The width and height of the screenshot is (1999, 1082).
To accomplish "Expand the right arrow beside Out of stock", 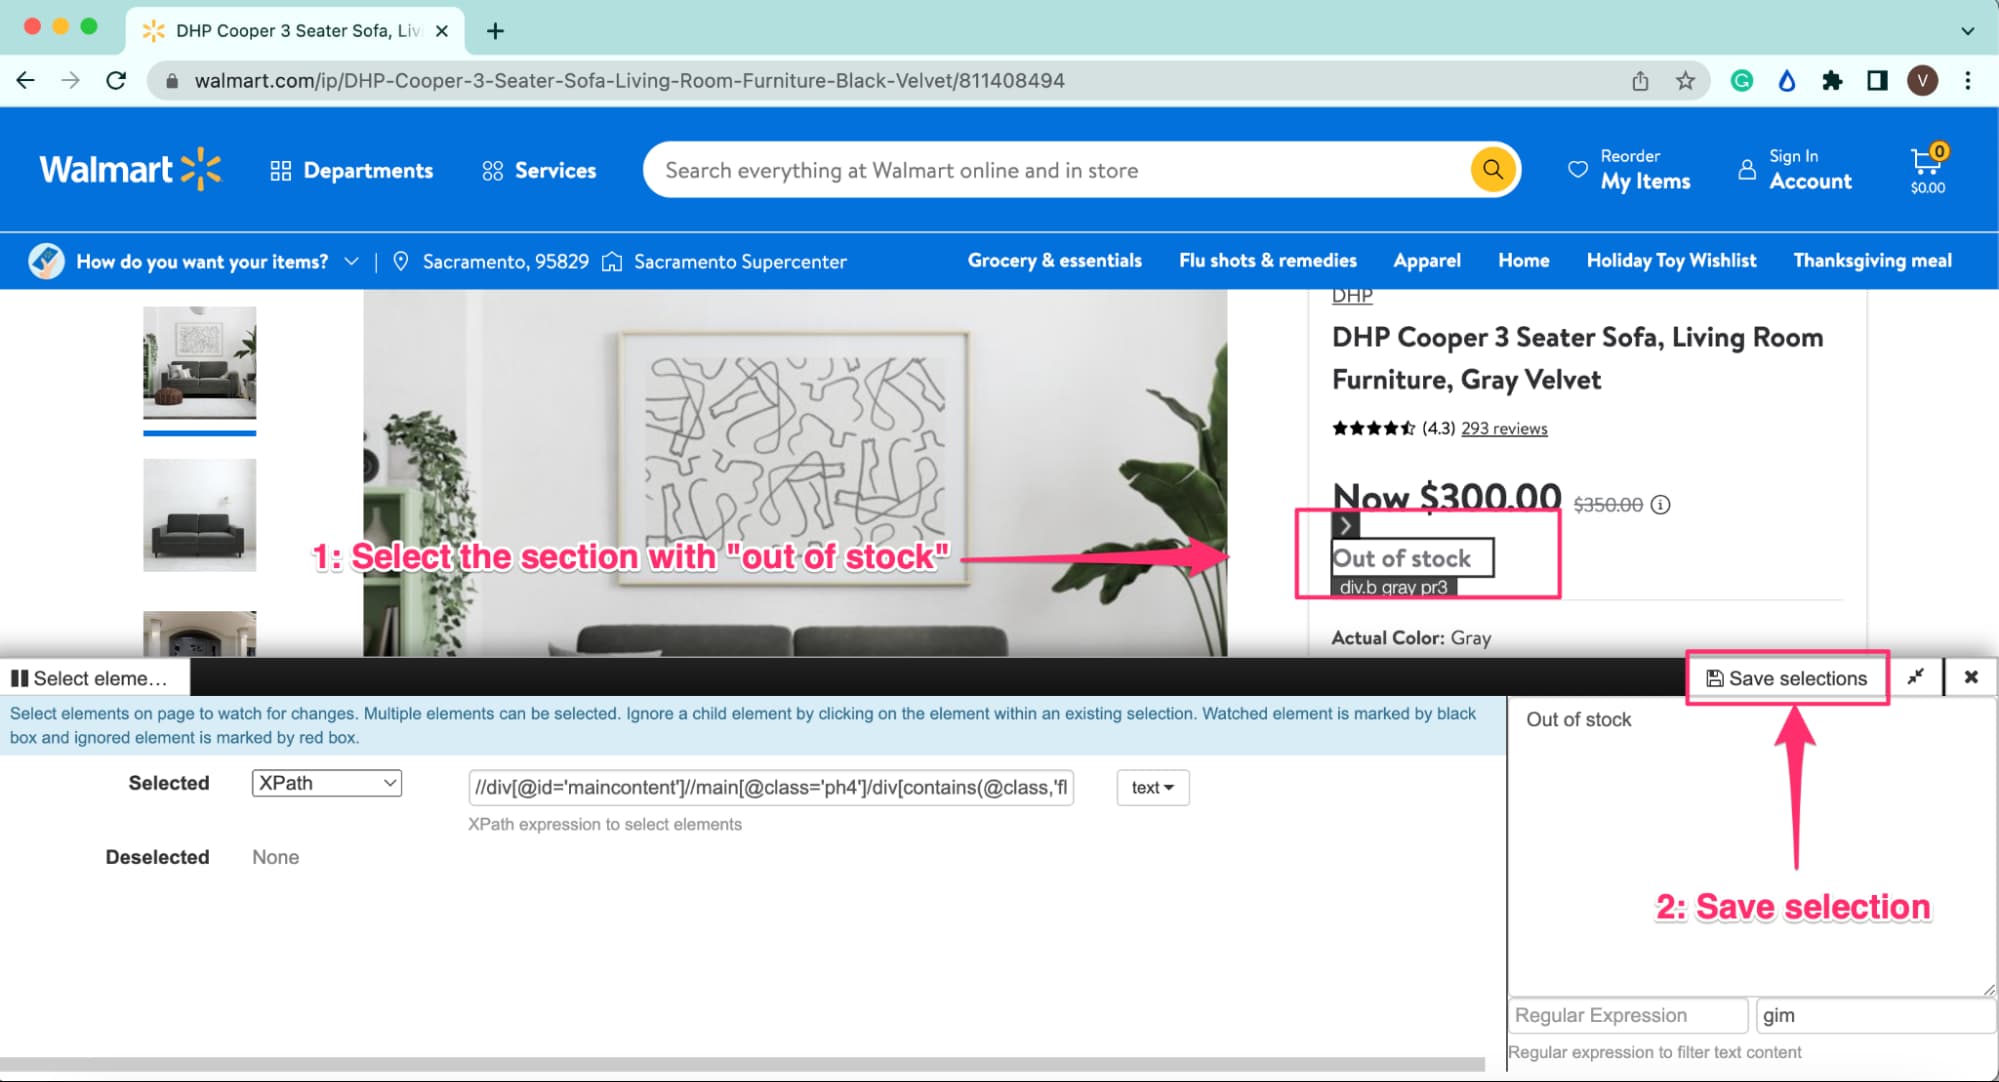I will pyautogui.click(x=1345, y=525).
